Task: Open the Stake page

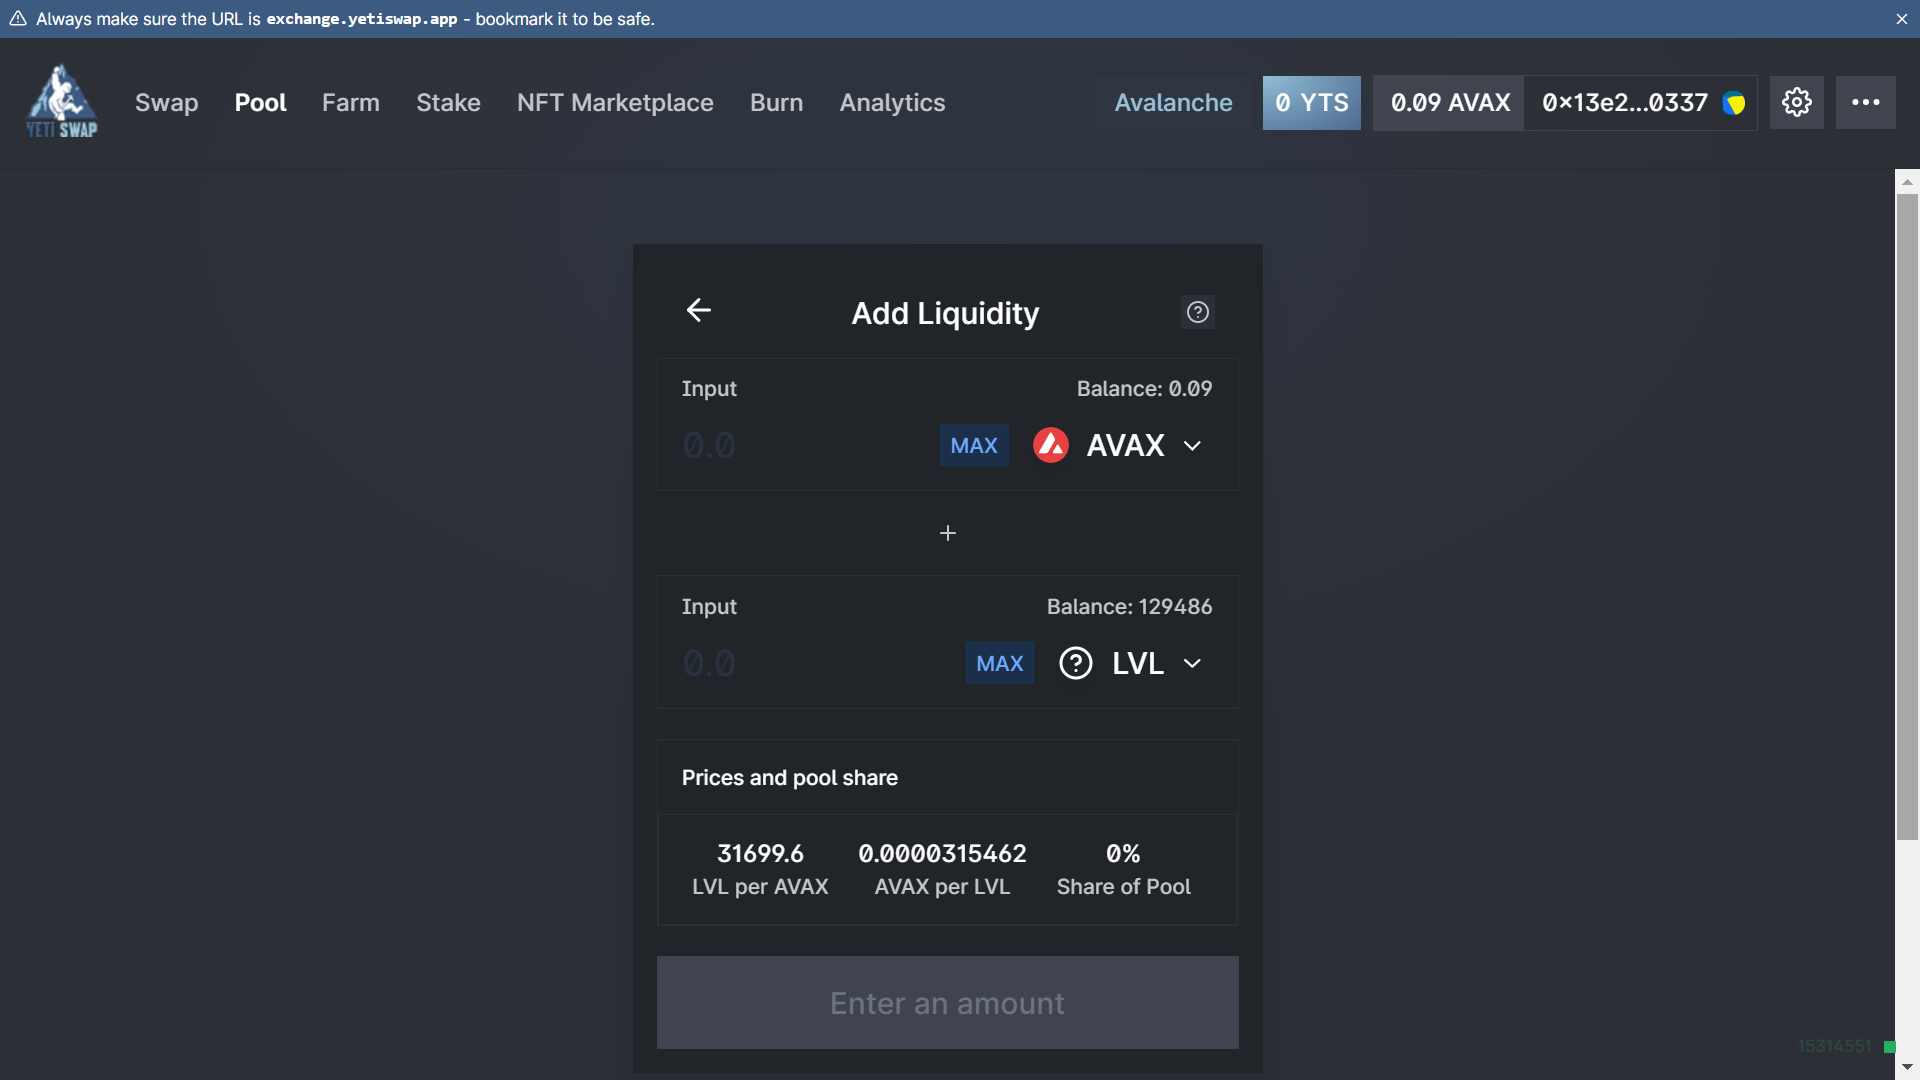Action: point(448,103)
